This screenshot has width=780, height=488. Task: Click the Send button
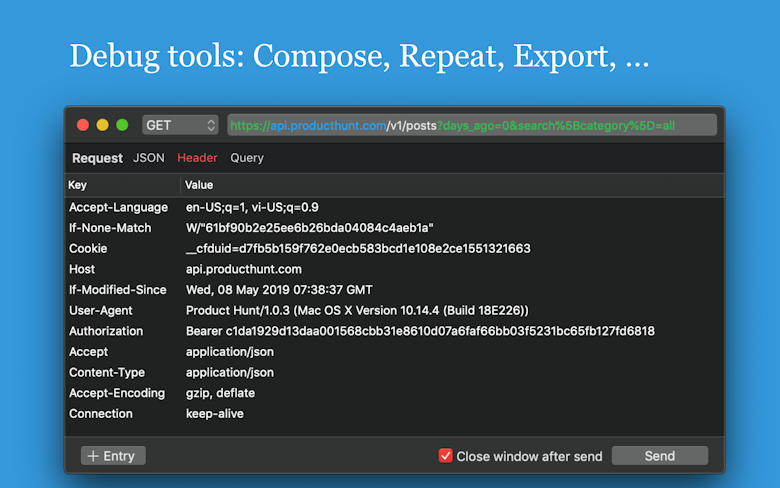coord(660,456)
